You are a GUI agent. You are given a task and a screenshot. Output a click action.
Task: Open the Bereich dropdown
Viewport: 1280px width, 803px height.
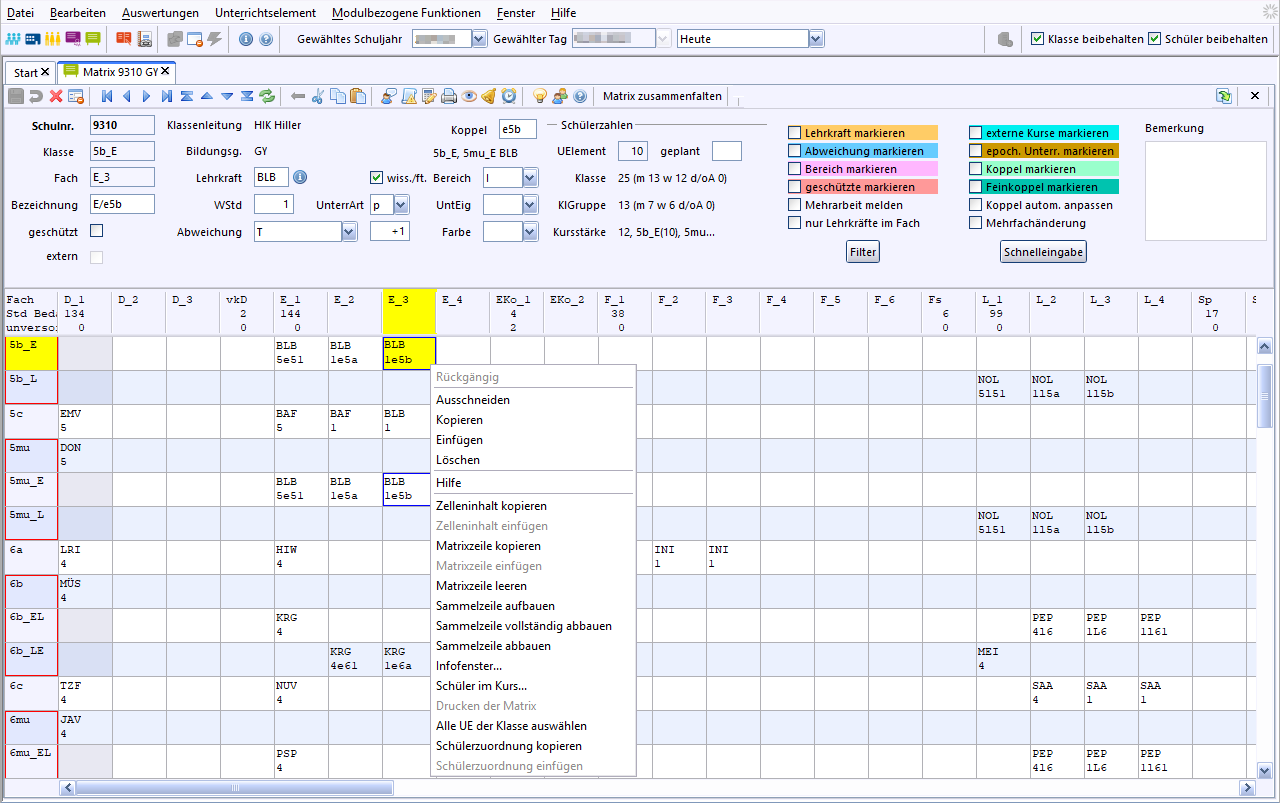coord(530,177)
